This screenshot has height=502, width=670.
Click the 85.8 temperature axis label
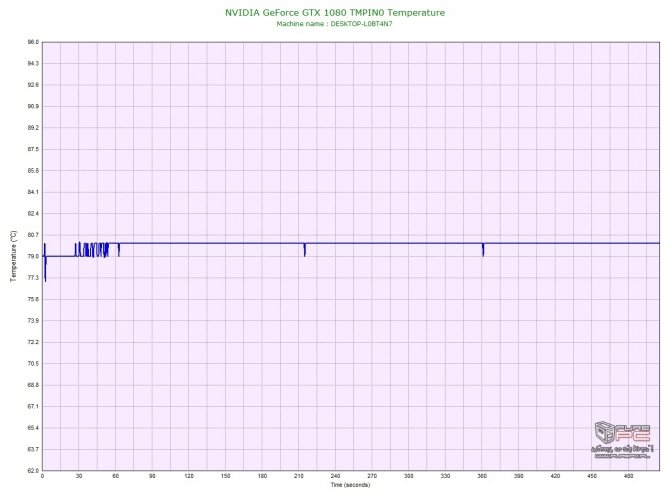coord(33,170)
